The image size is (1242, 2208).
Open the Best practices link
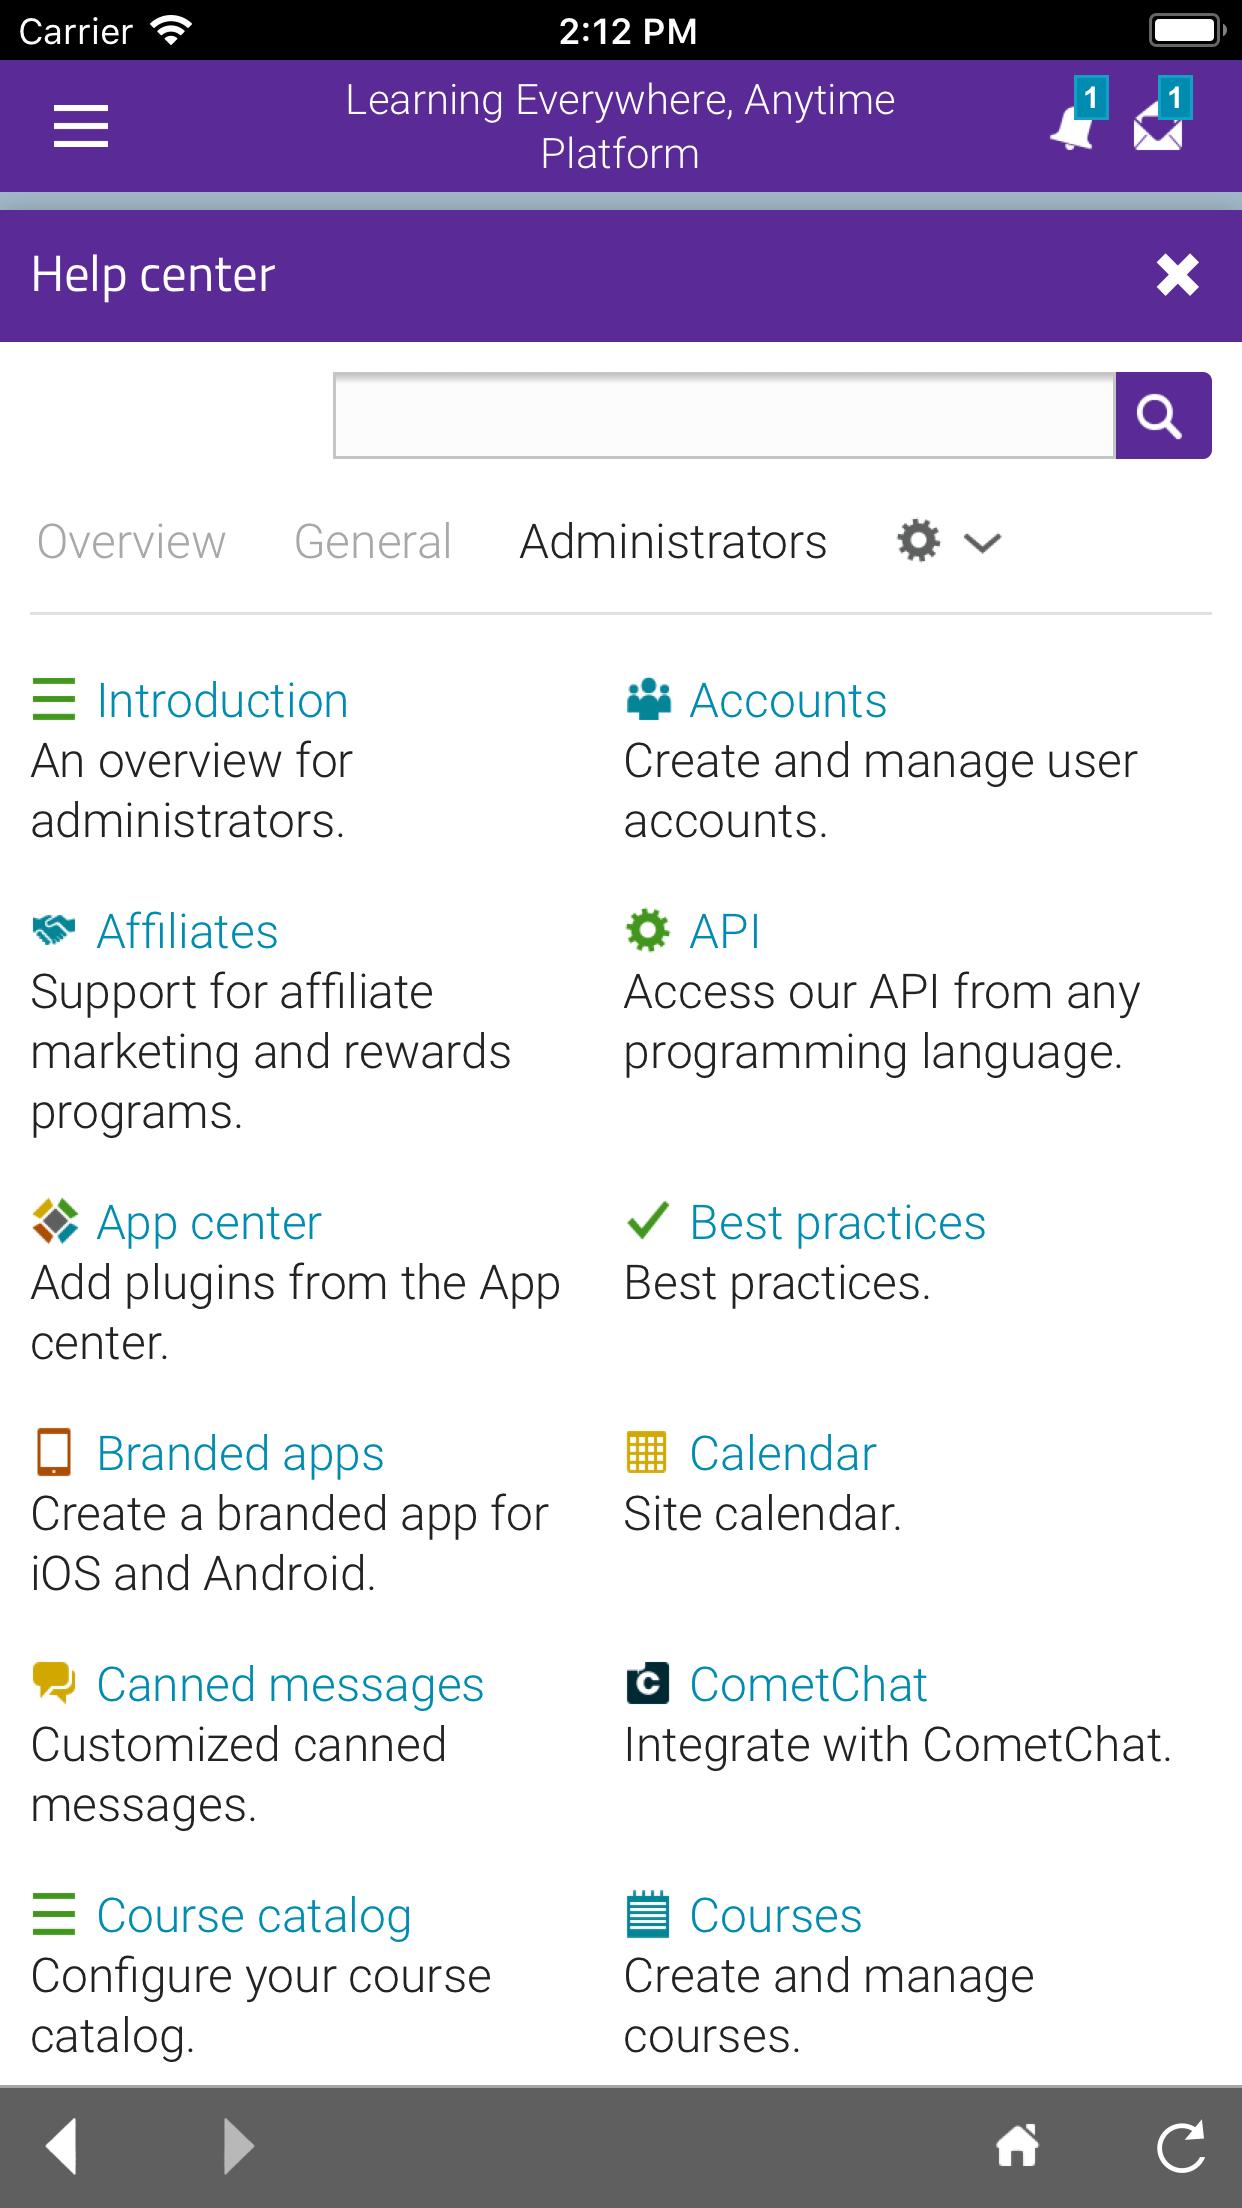point(837,1222)
